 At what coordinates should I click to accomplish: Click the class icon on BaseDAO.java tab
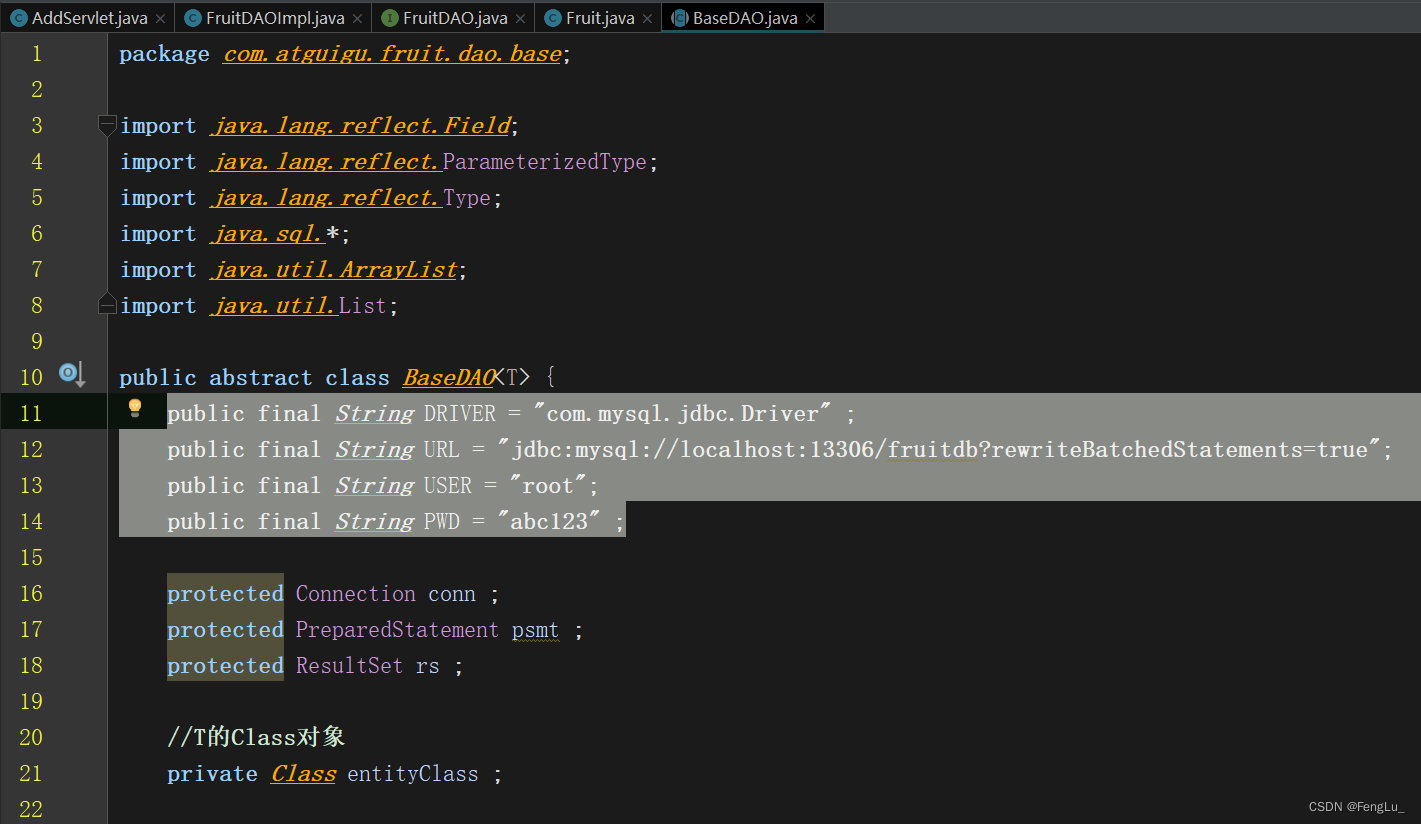[x=680, y=18]
